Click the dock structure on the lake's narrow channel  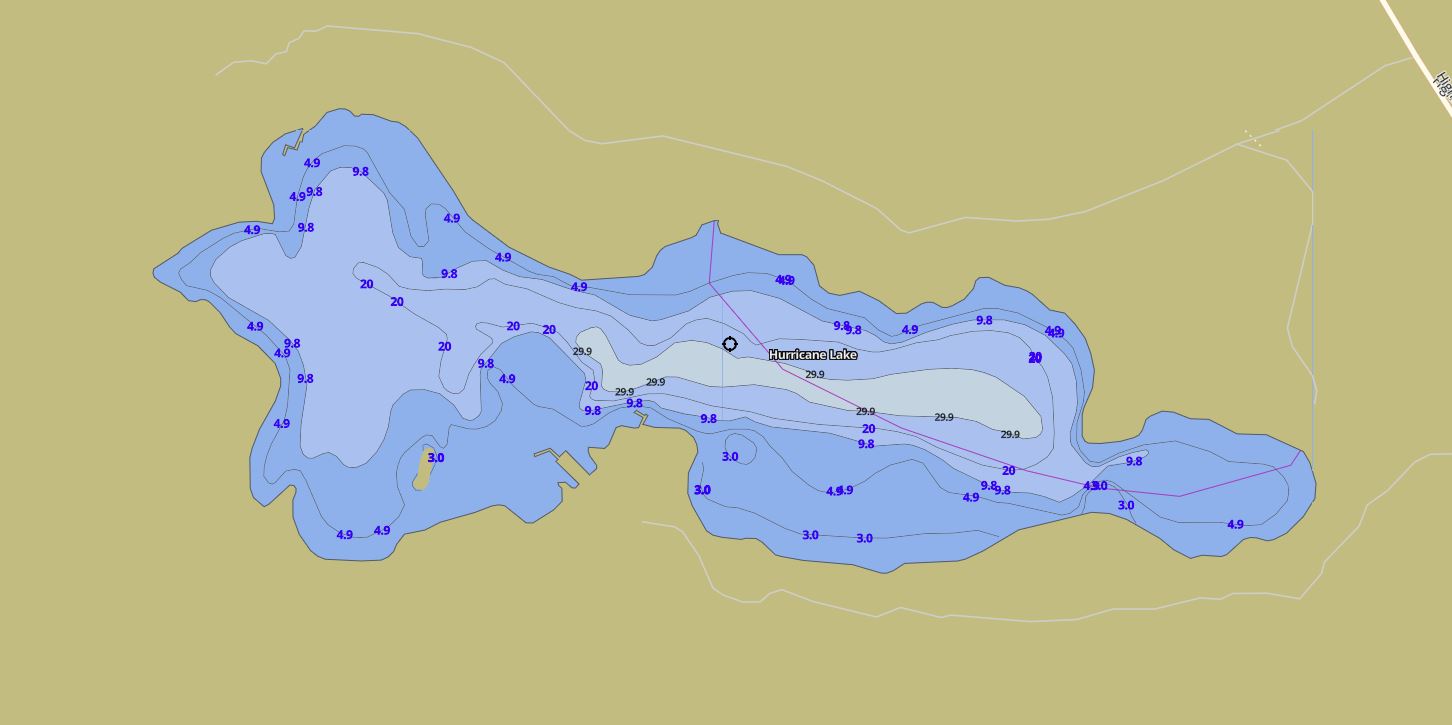(x=643, y=418)
